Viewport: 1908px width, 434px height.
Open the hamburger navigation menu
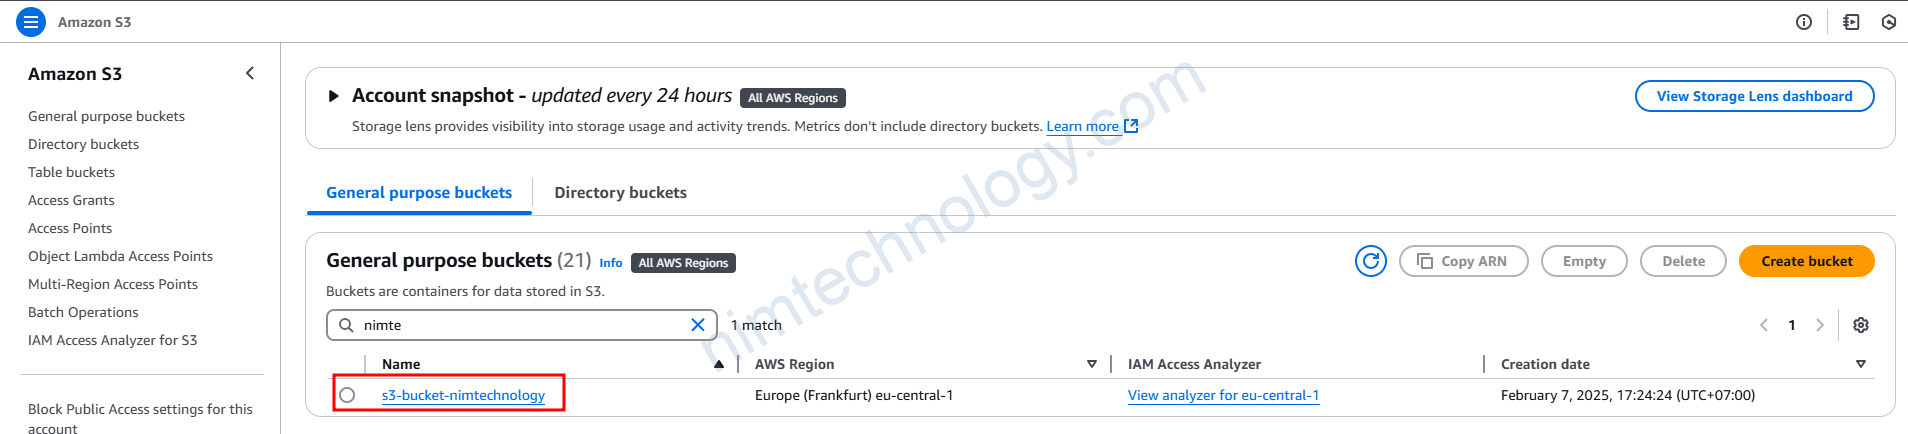pos(31,22)
